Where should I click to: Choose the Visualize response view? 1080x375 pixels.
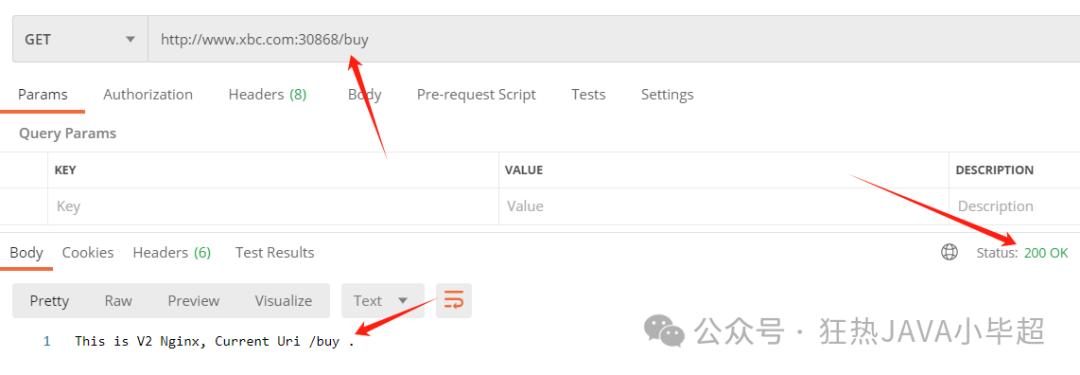tap(283, 301)
